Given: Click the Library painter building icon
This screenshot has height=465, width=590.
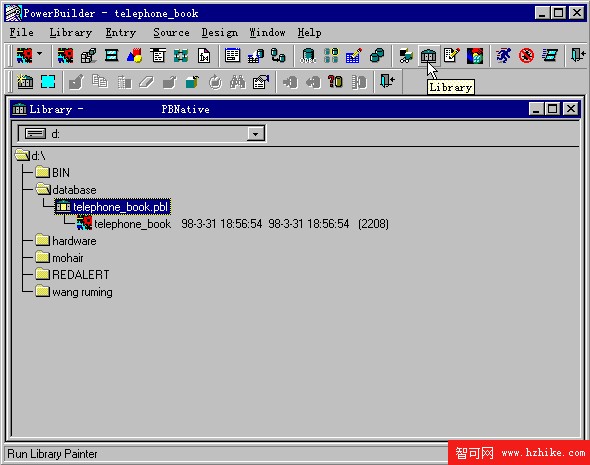Looking at the screenshot, I should pyautogui.click(x=428, y=56).
